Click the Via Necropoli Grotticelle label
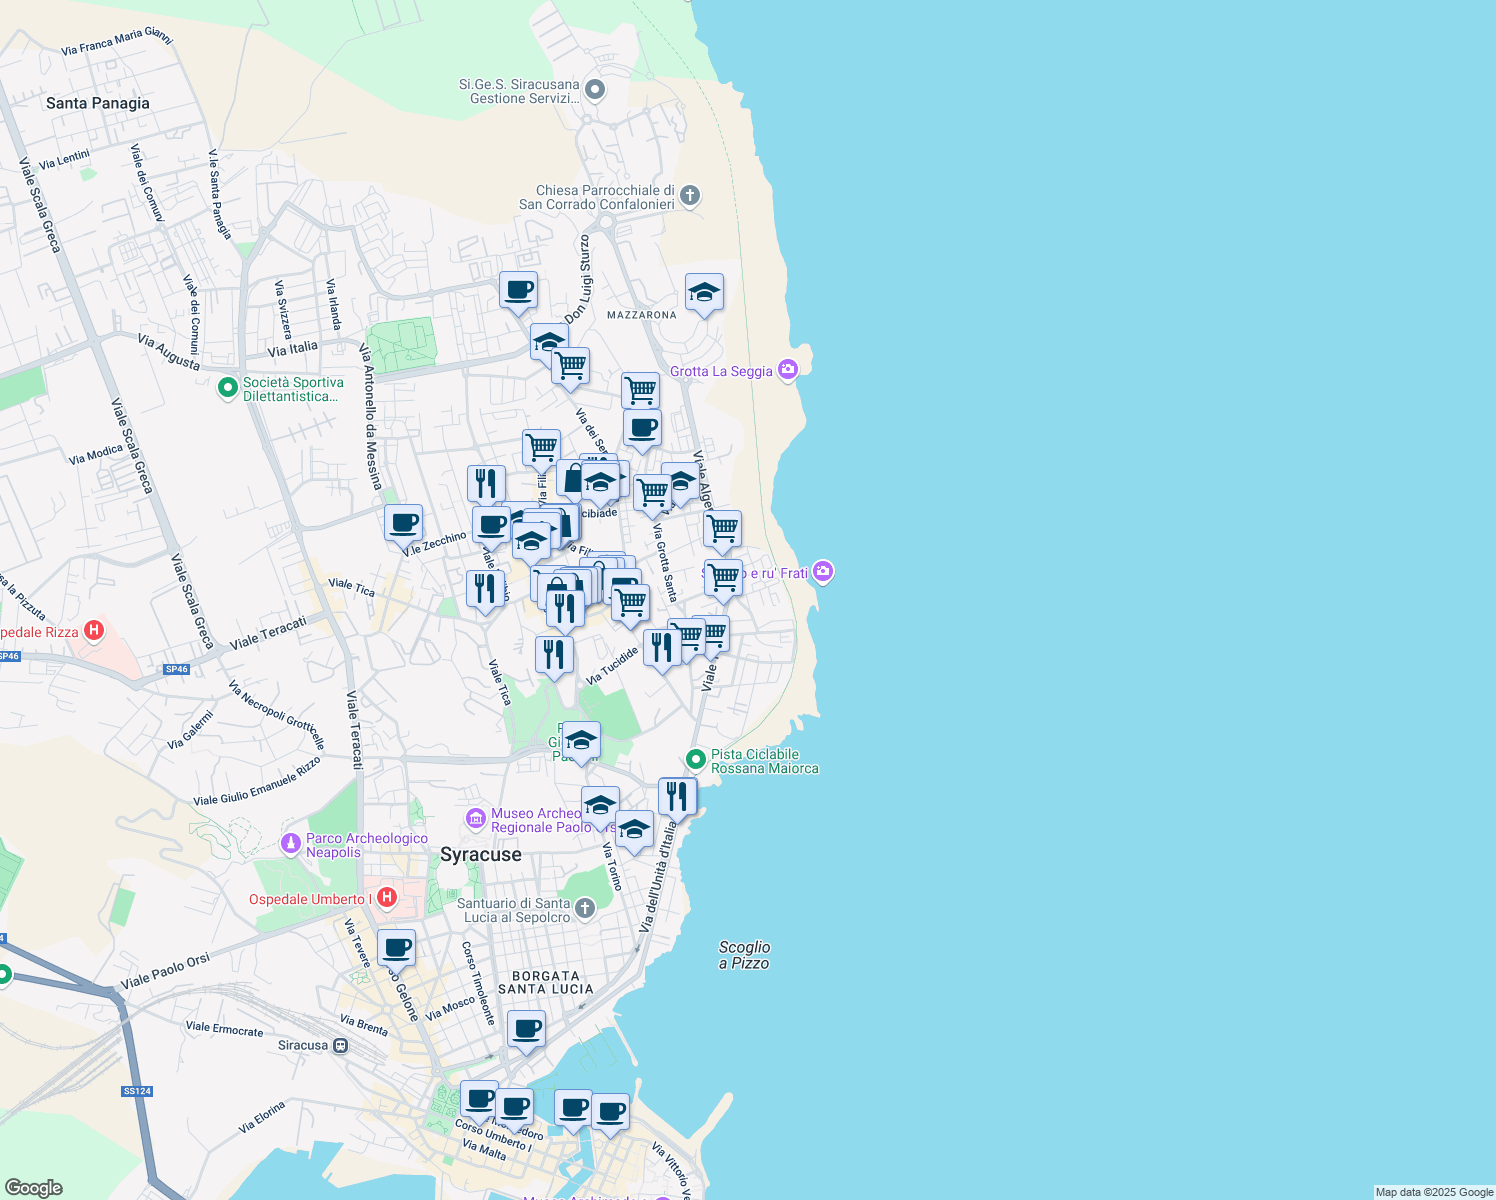Screen dimensions: 1496x1200 click(277, 715)
